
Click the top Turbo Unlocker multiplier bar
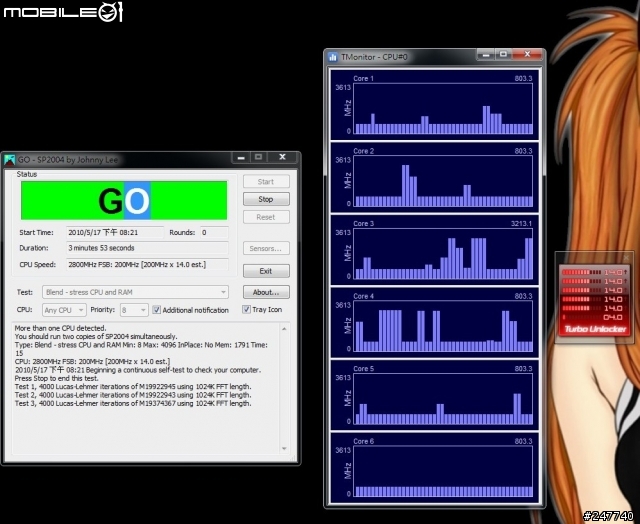(x=593, y=272)
